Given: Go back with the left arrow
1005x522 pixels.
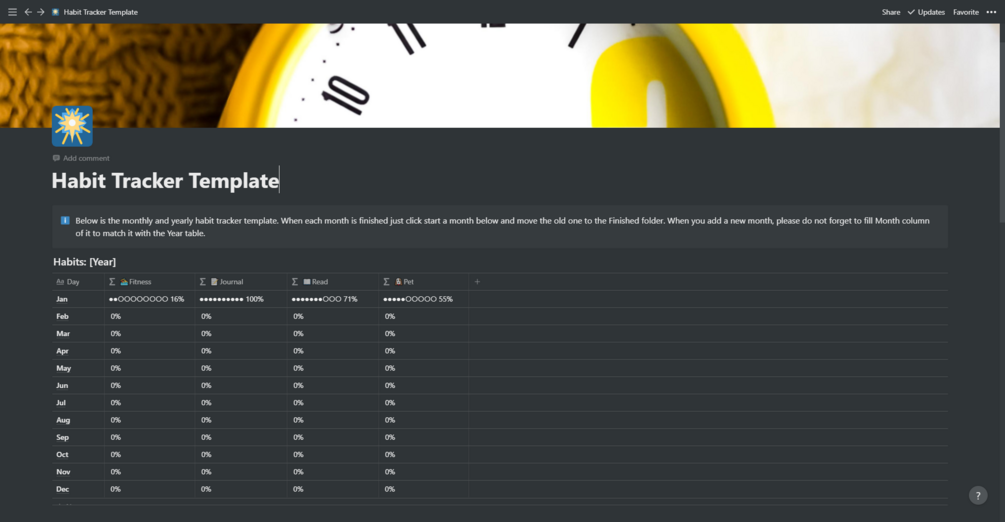Looking at the screenshot, I should coord(28,12).
